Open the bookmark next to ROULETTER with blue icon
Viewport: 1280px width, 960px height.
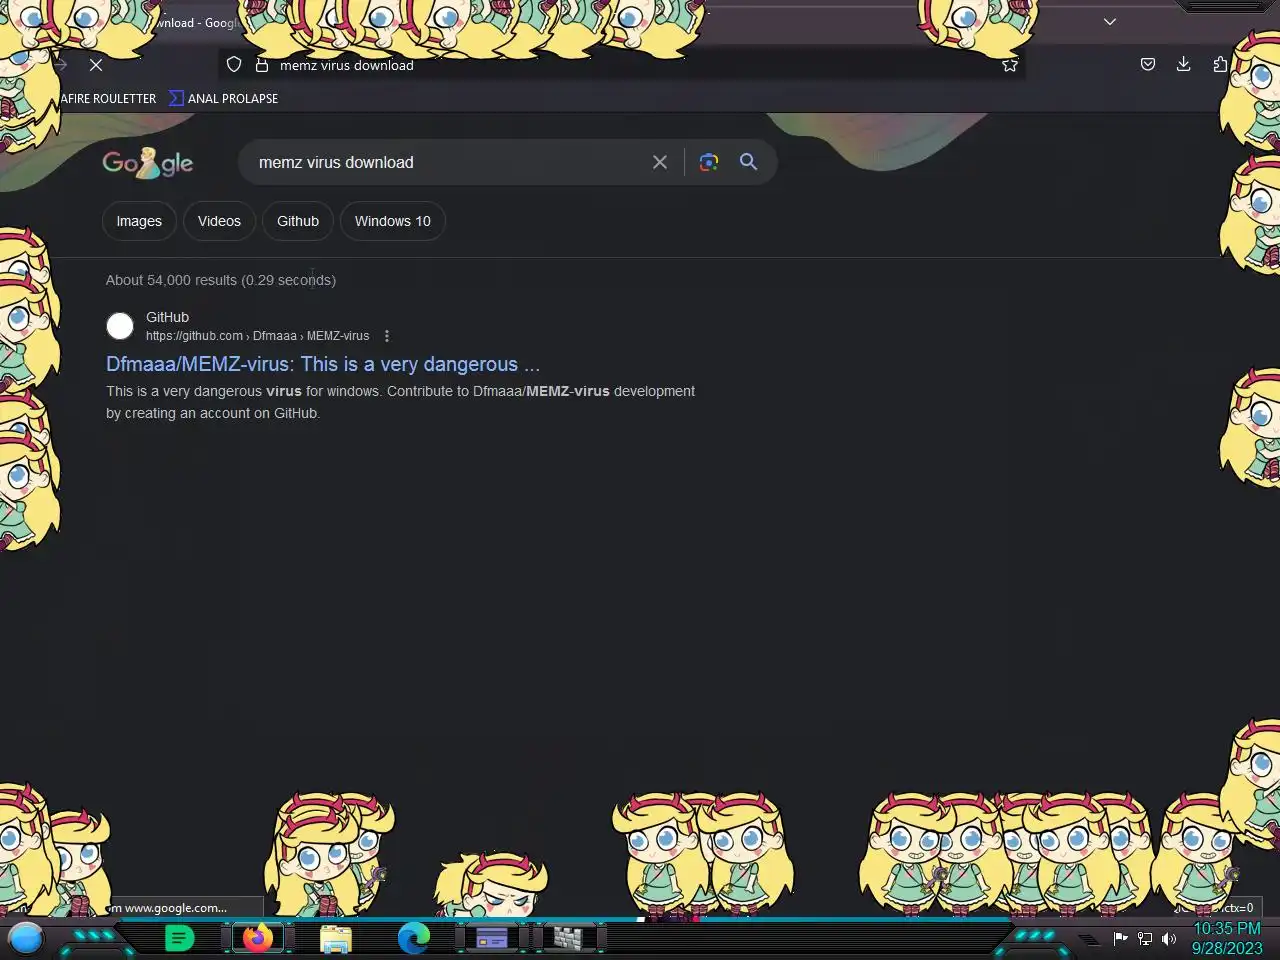[x=224, y=98]
